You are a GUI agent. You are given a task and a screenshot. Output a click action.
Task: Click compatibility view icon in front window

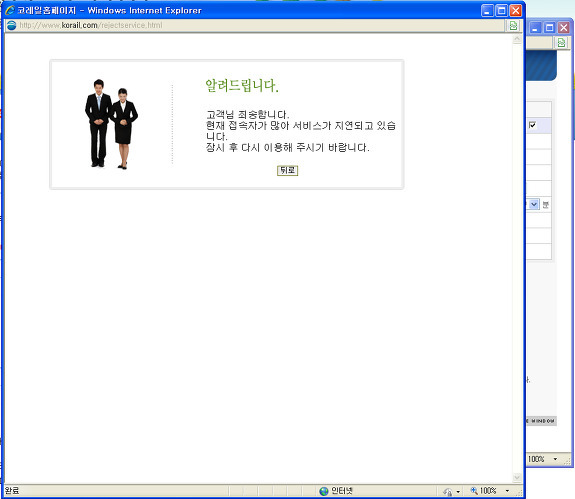[x=513, y=25]
